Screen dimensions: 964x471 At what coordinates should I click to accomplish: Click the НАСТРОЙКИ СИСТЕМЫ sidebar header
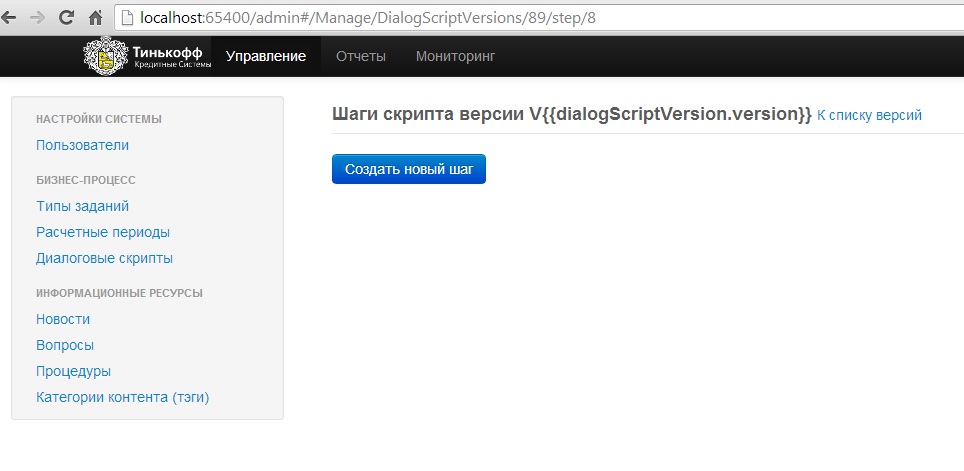tap(99, 119)
